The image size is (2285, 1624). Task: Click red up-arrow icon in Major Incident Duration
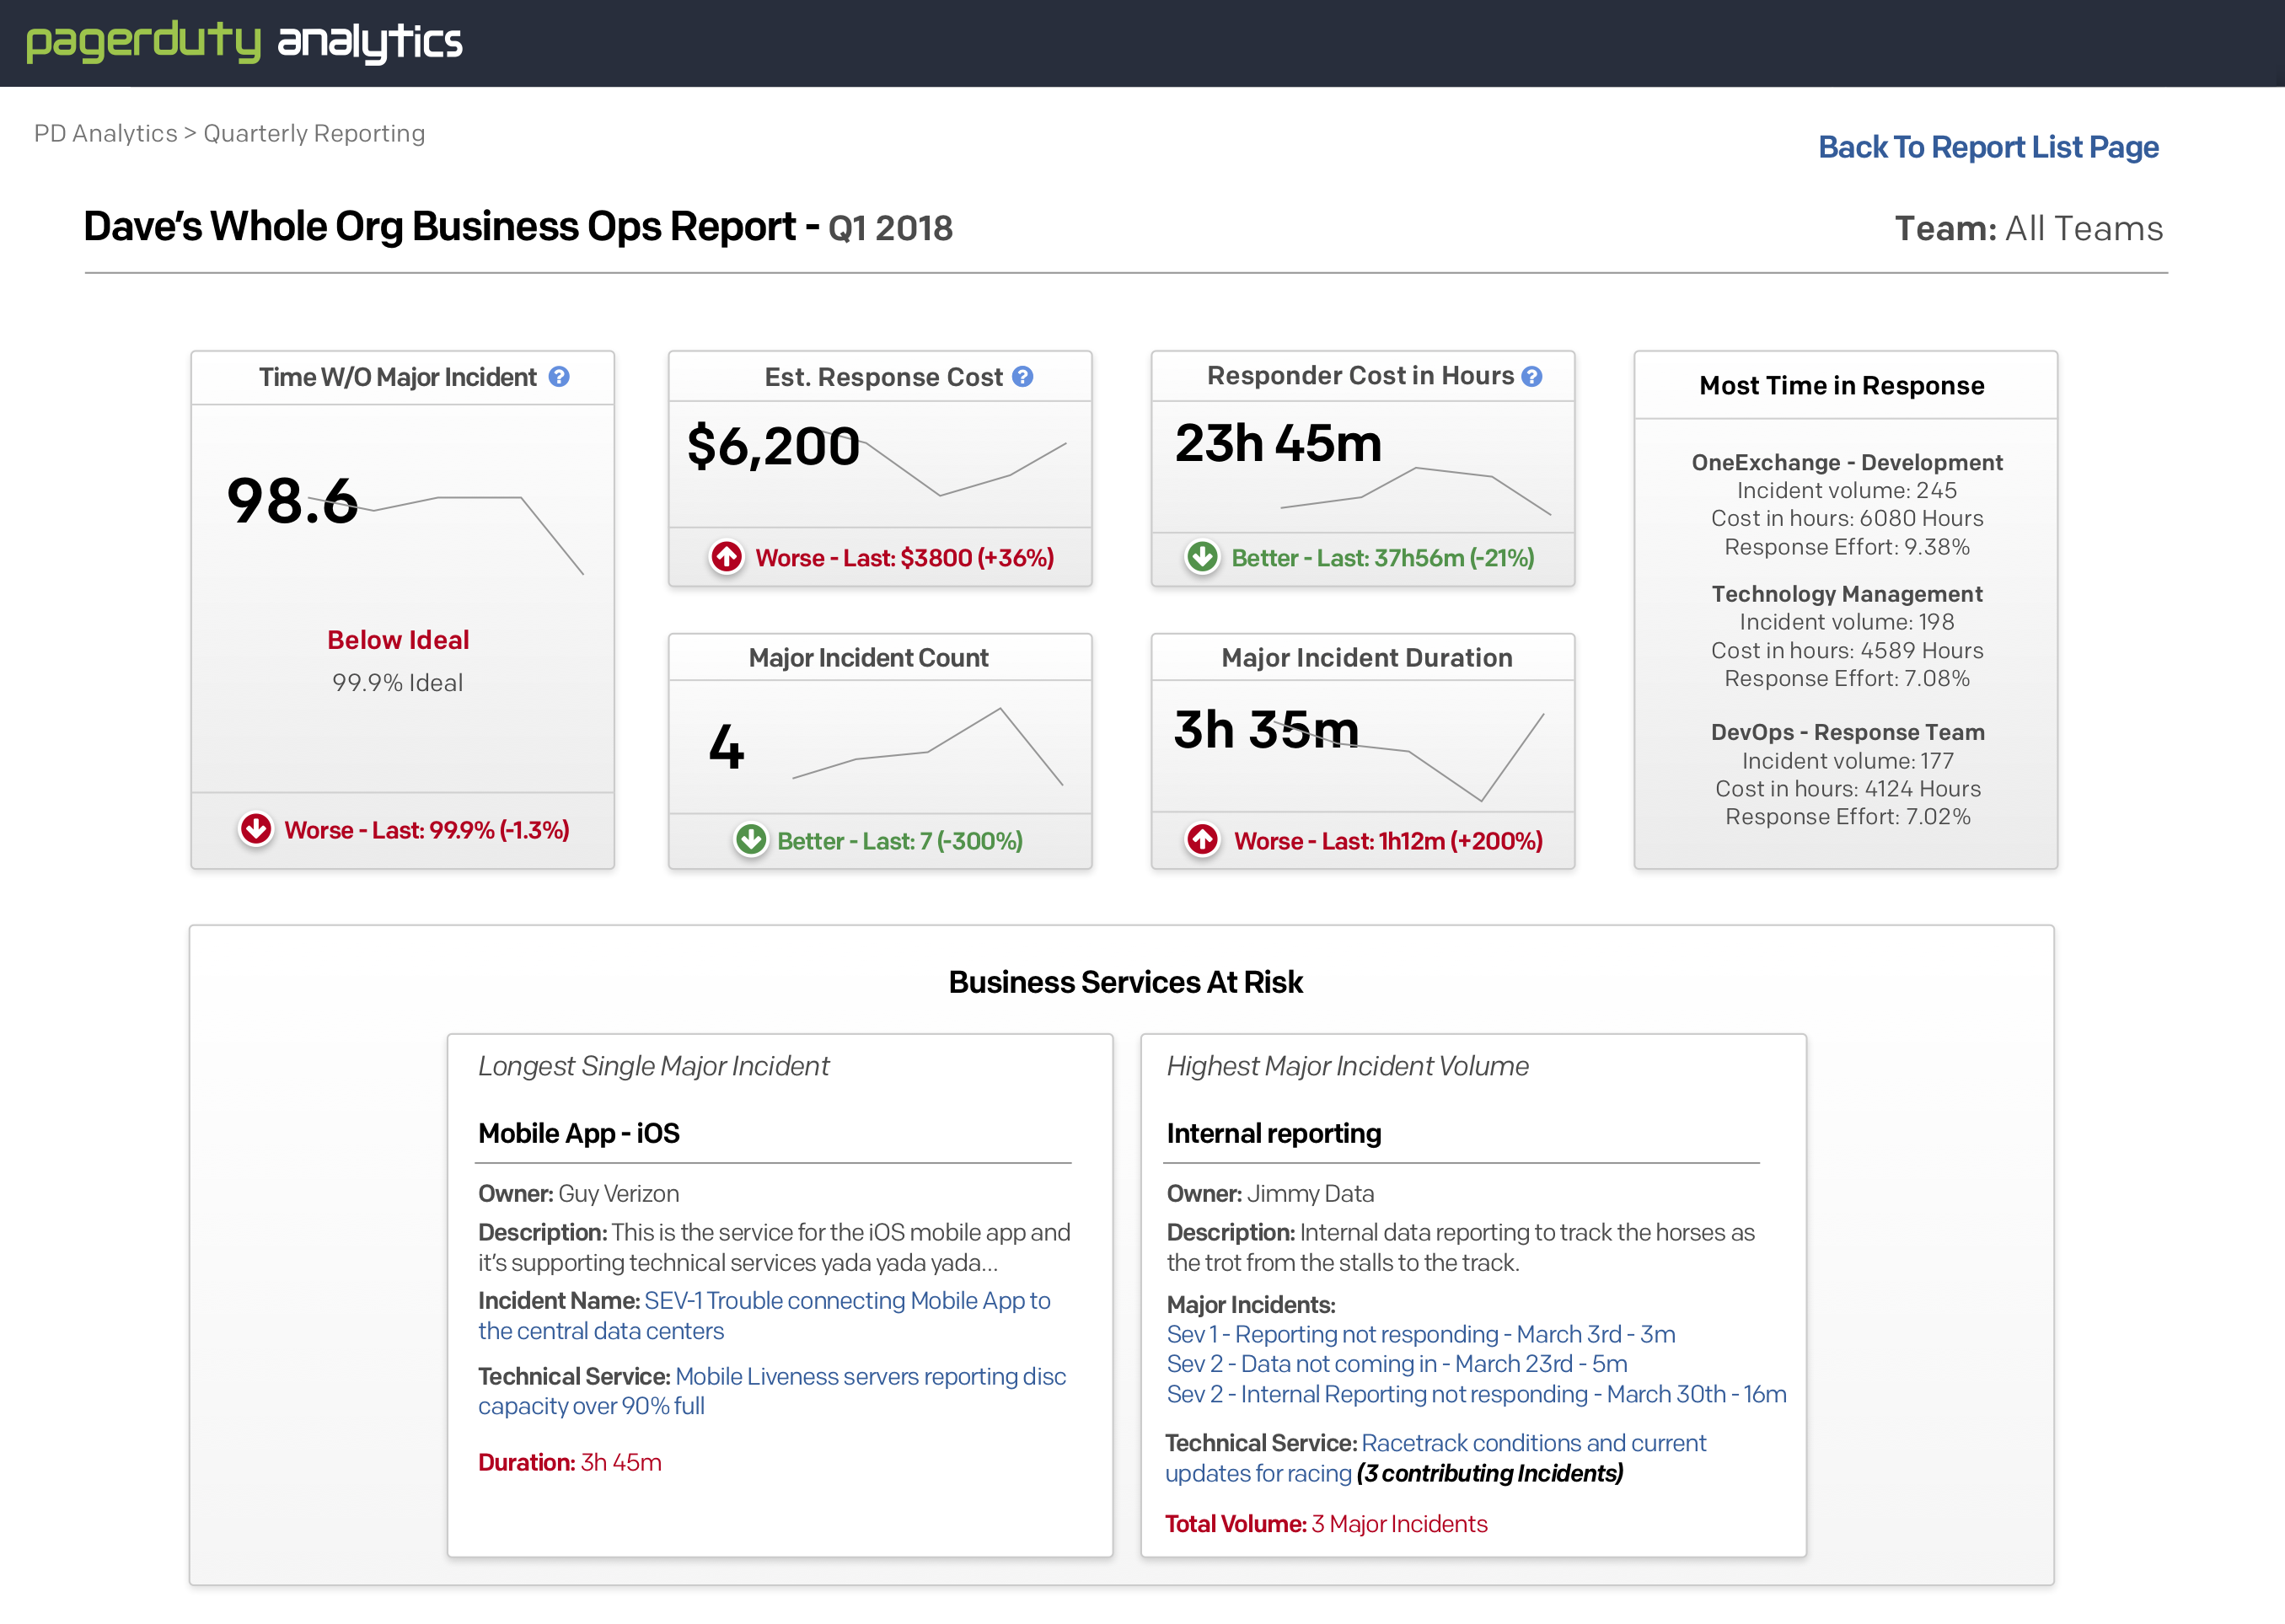(1202, 840)
